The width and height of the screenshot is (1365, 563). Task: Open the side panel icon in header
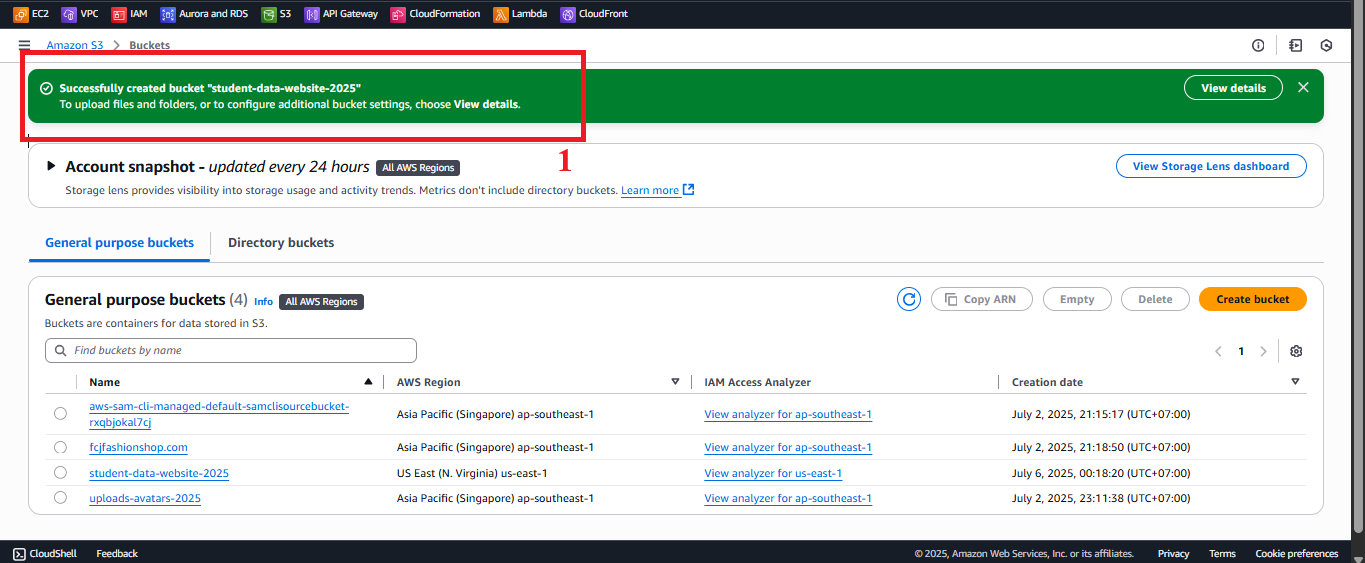pos(1296,45)
